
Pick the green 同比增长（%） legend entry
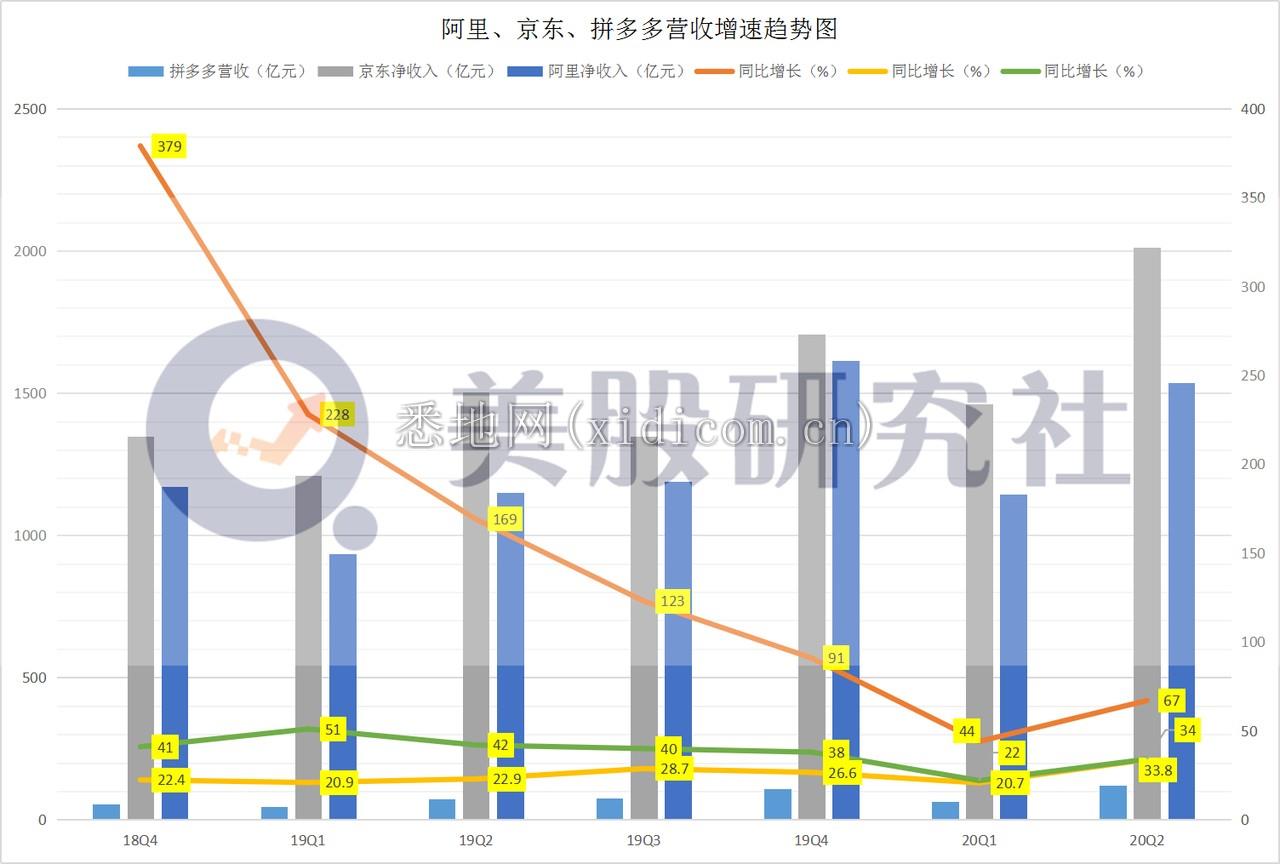point(1074,71)
